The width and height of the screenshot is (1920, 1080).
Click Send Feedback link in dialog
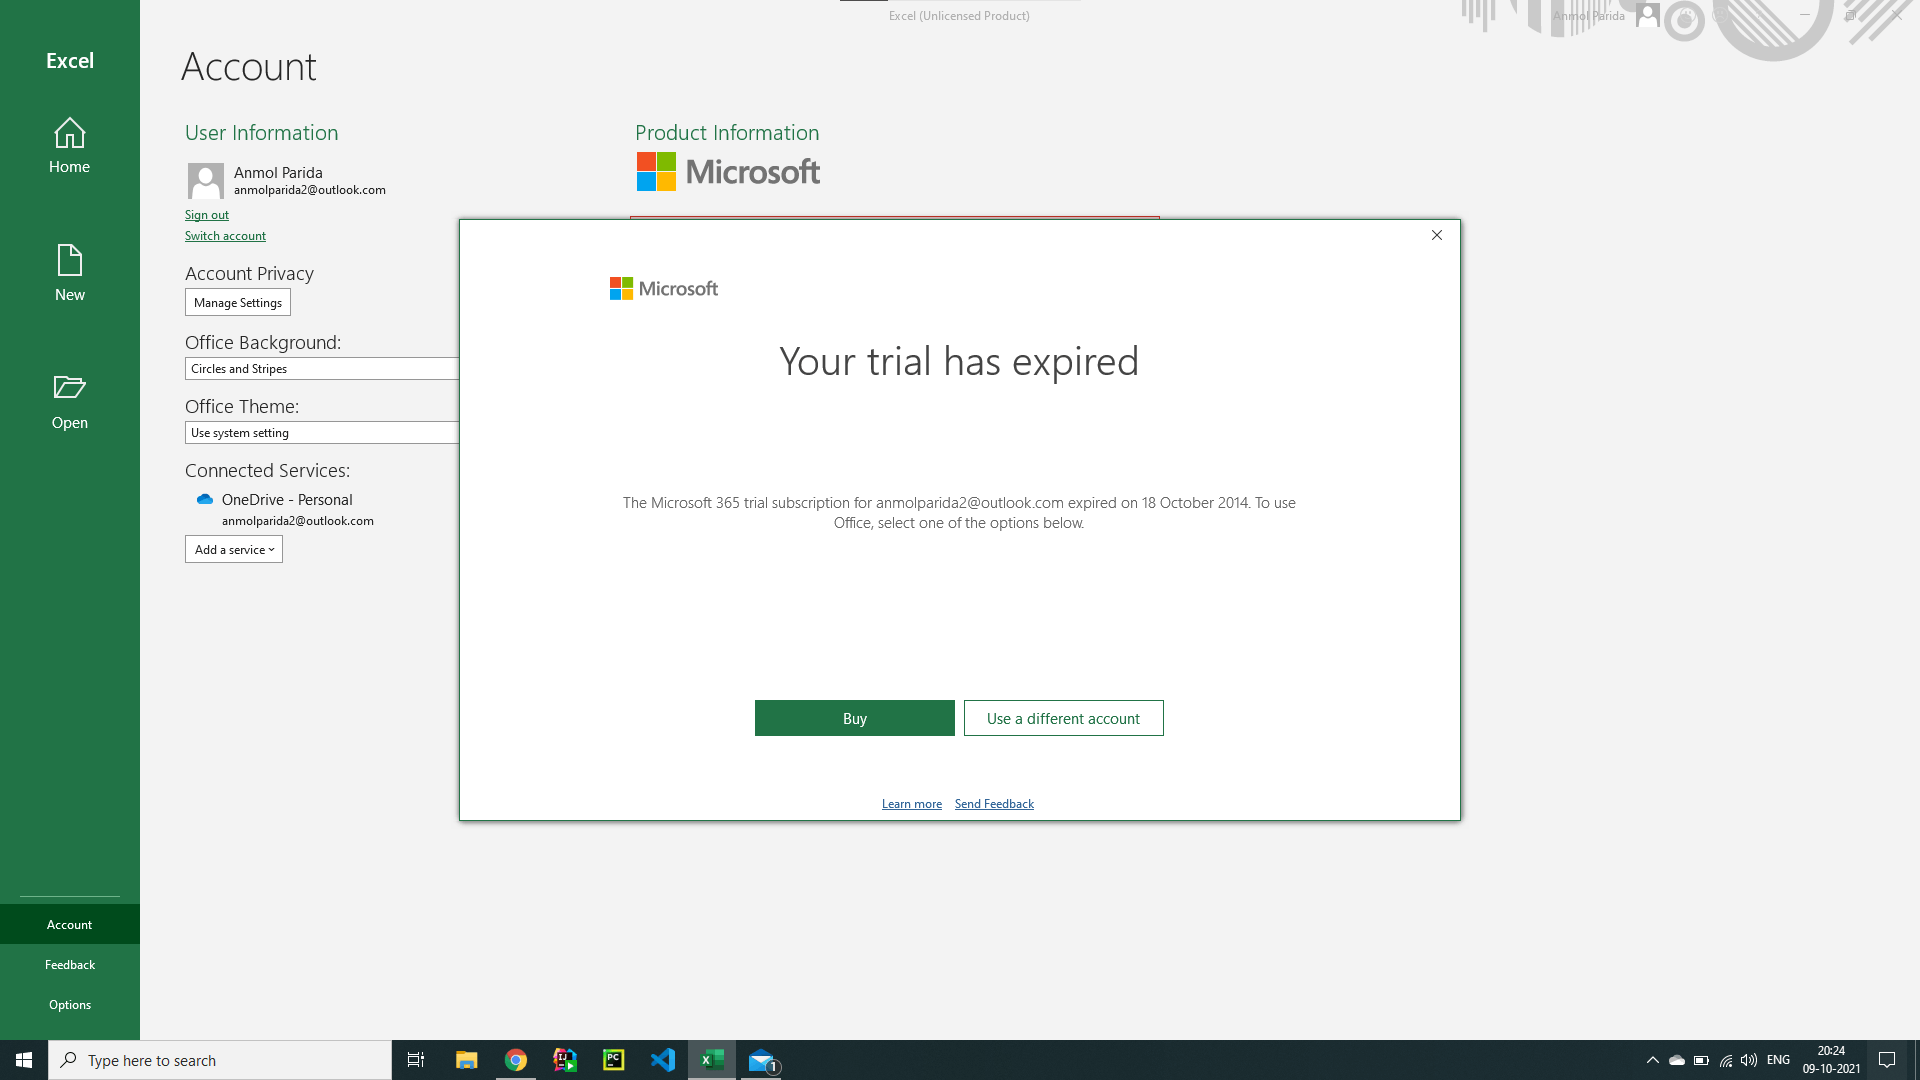(x=994, y=803)
